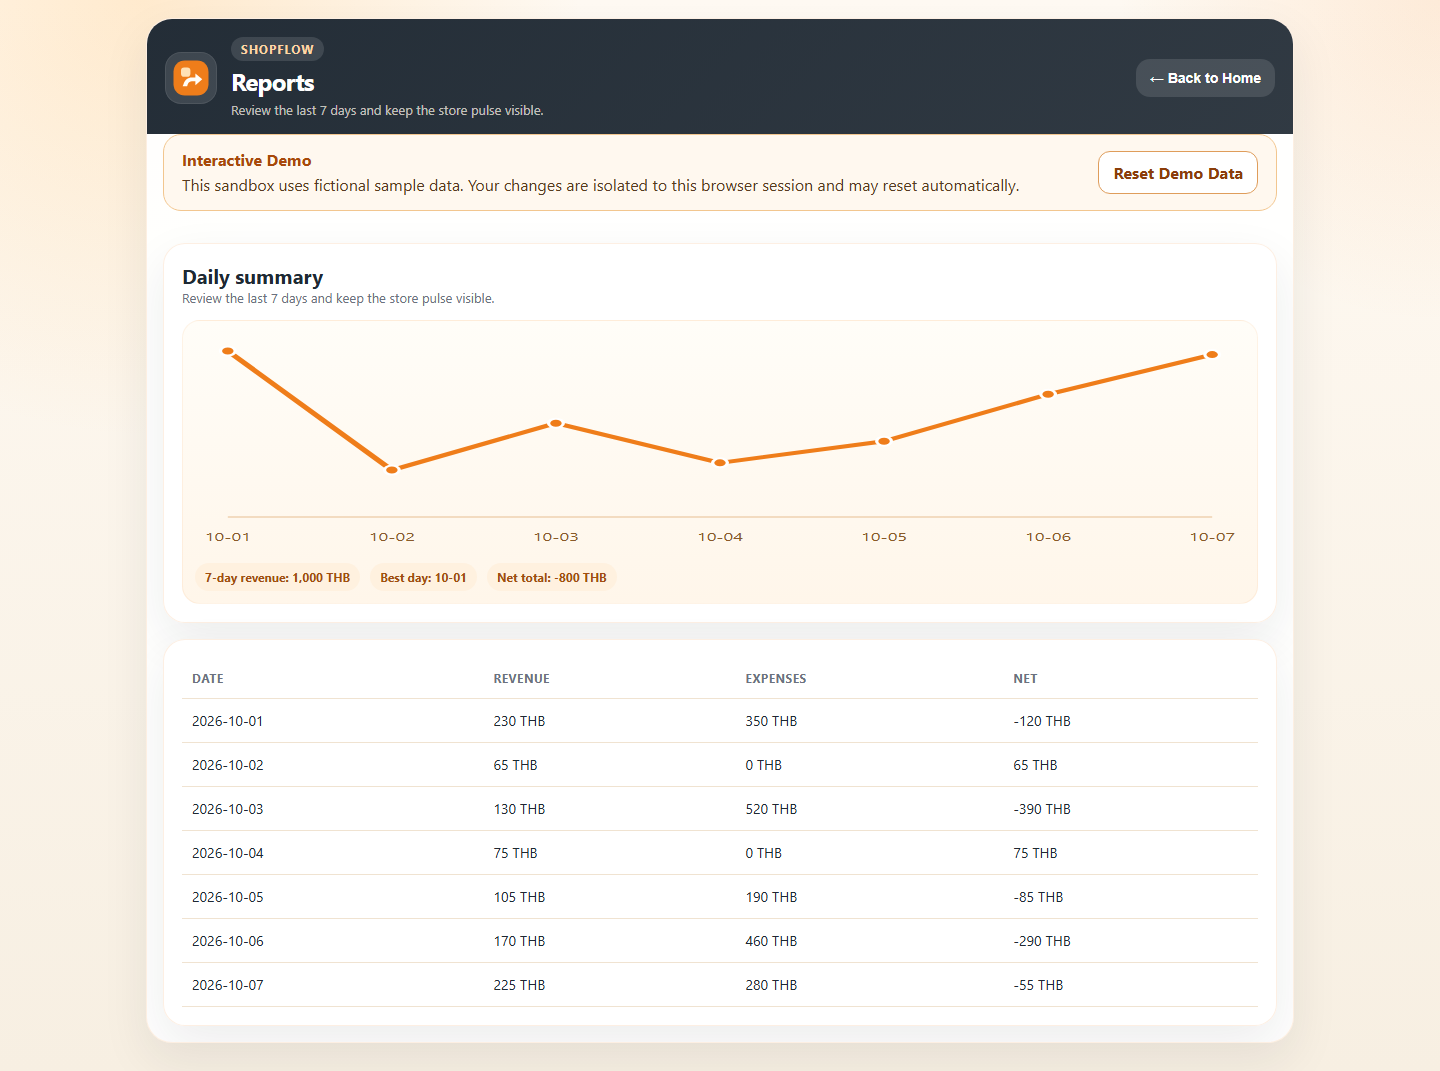Select the 10-06 data point on chart
The image size is (1440, 1071).
tap(1048, 394)
